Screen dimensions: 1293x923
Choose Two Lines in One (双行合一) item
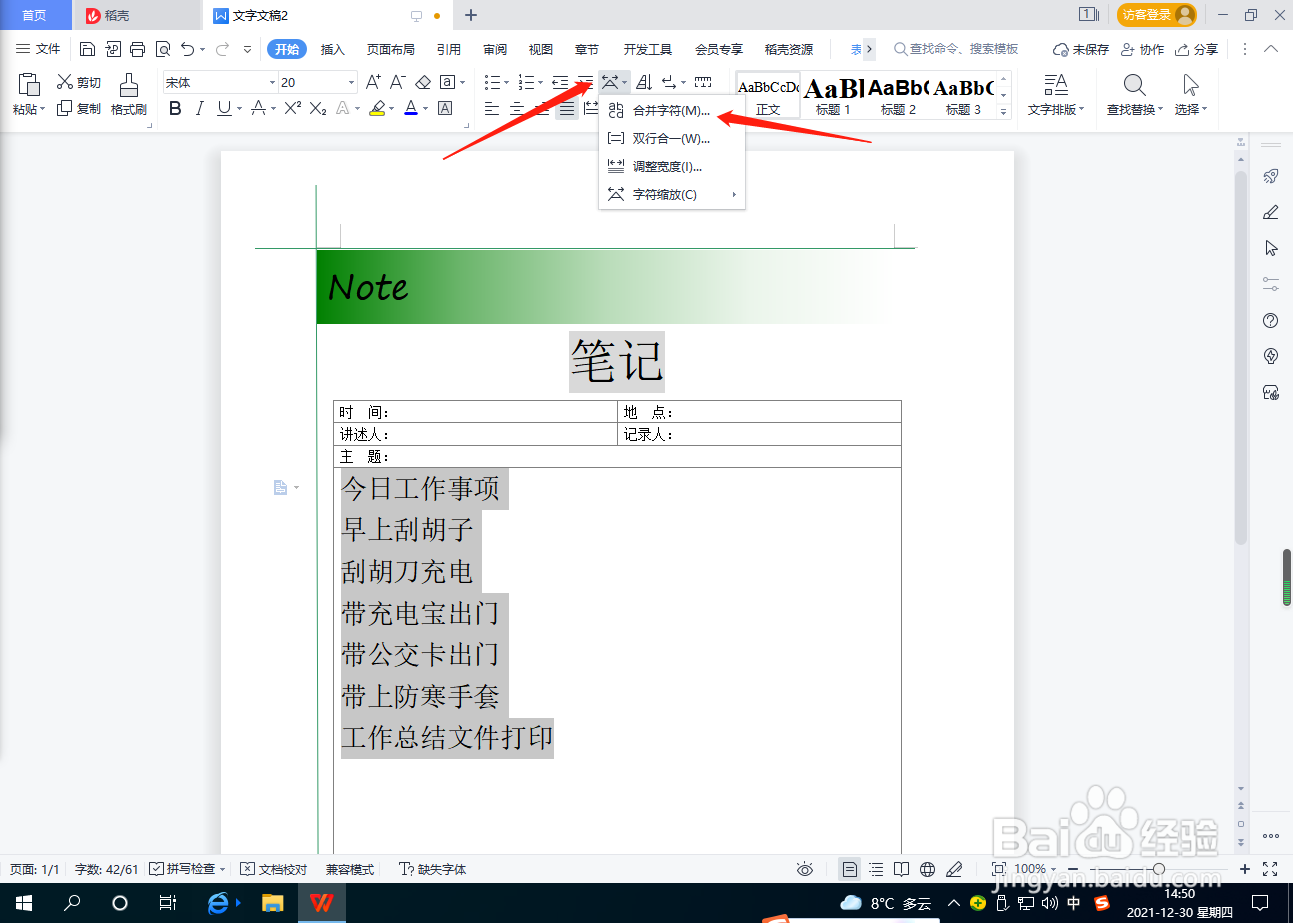point(671,138)
